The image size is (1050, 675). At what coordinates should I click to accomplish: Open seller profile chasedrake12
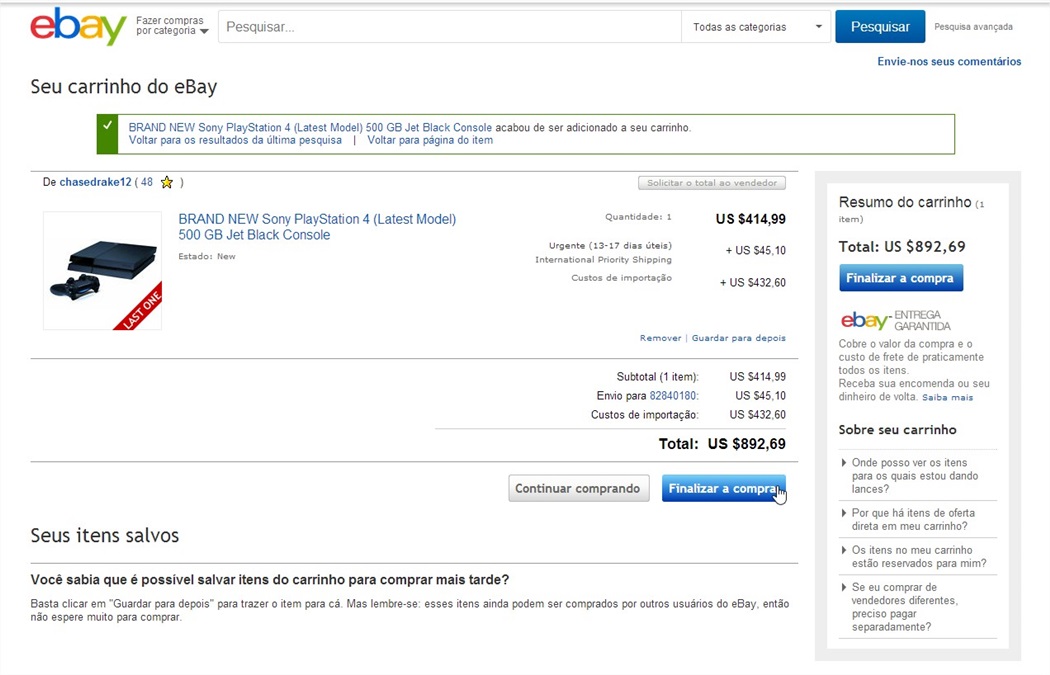coord(95,182)
